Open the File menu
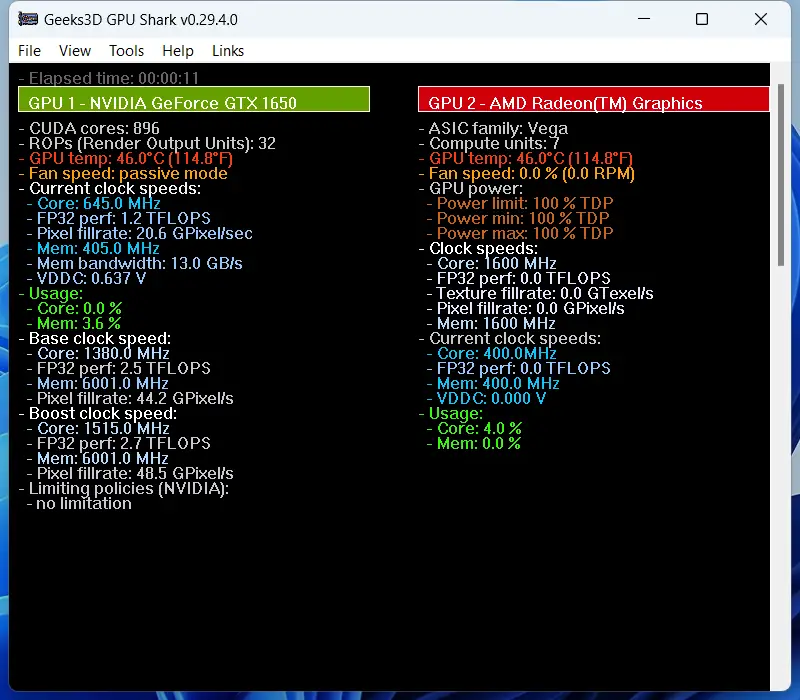Viewport: 800px width, 700px height. 29,51
